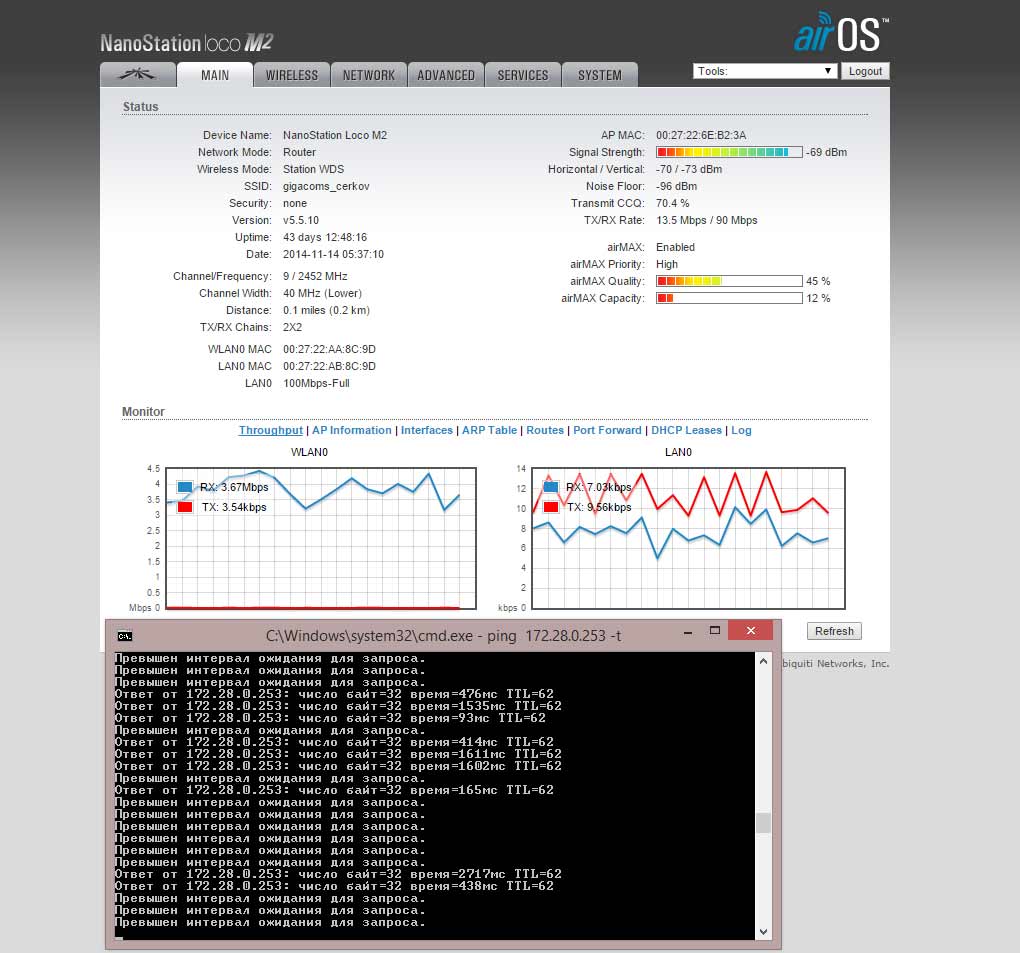Click the ping reply showing 2717мс
The height and width of the screenshot is (953, 1020).
point(338,874)
